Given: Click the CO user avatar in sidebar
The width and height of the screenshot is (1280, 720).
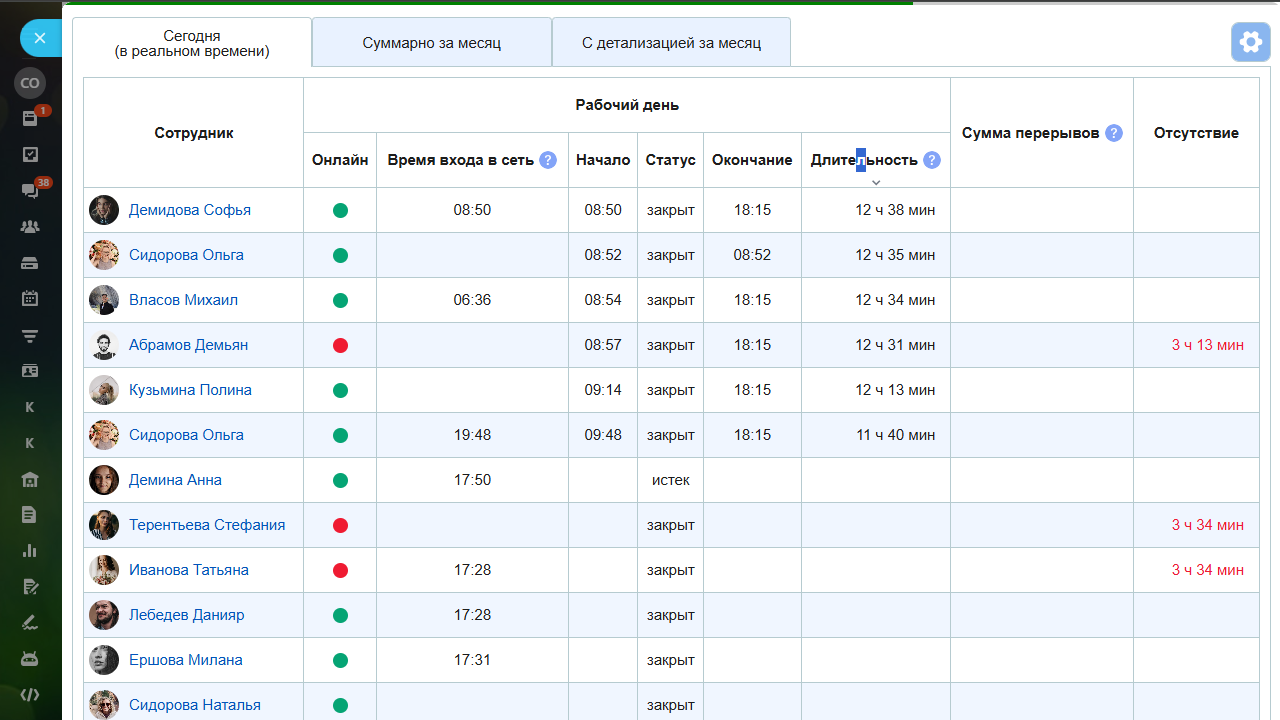Looking at the screenshot, I should 30,83.
